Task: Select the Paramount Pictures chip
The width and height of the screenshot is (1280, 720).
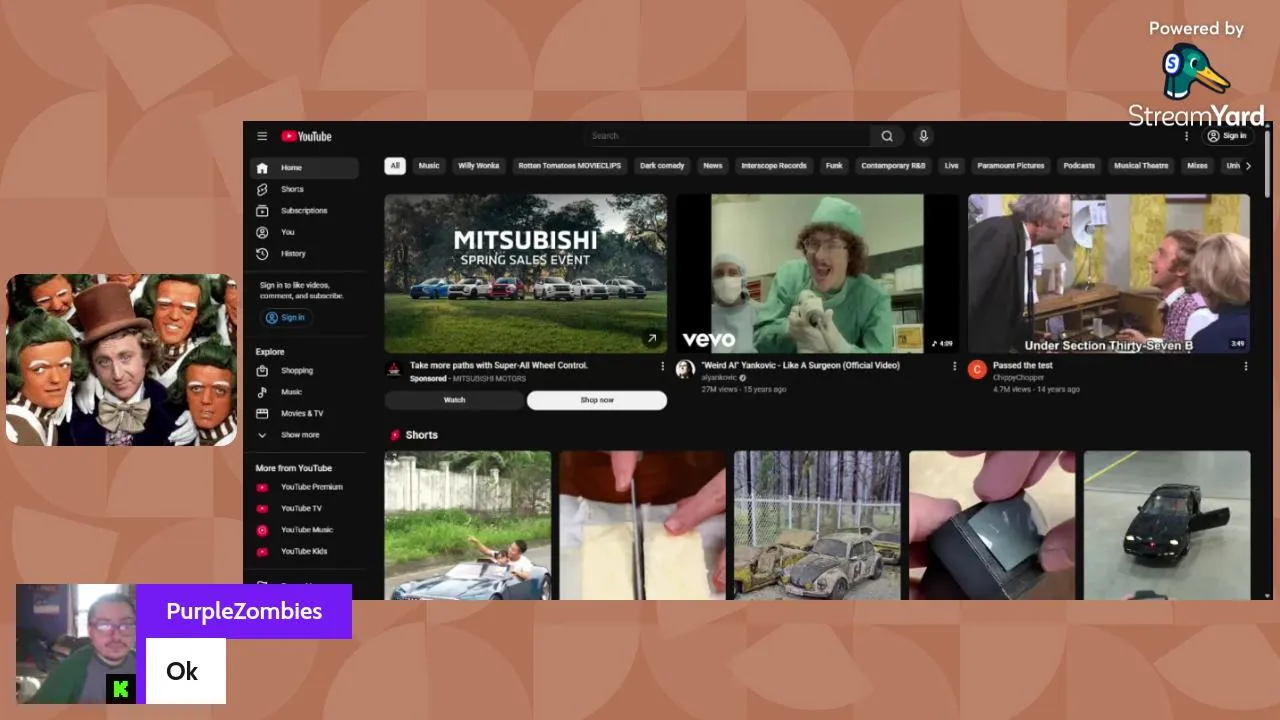Action: (1011, 166)
